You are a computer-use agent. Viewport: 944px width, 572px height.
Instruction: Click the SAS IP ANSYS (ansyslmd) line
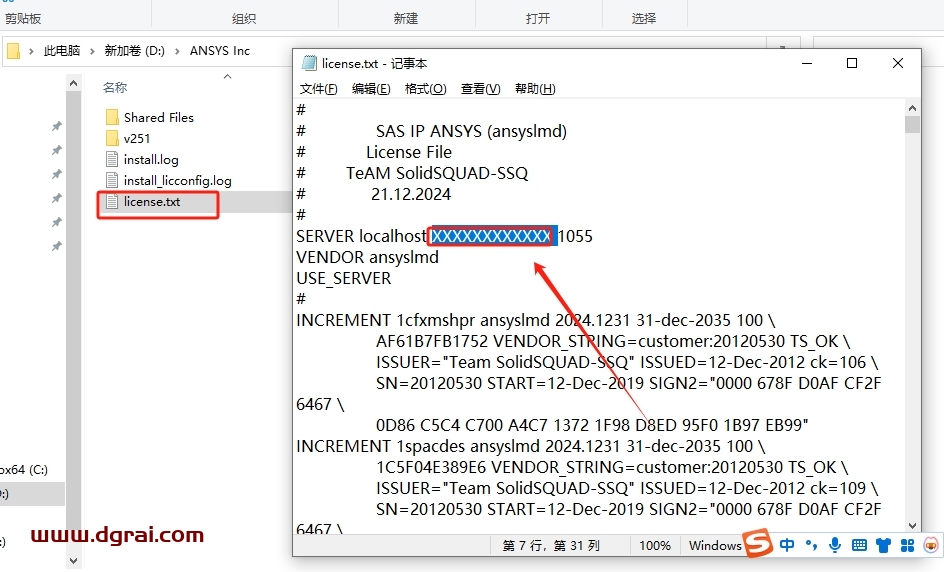coord(471,131)
